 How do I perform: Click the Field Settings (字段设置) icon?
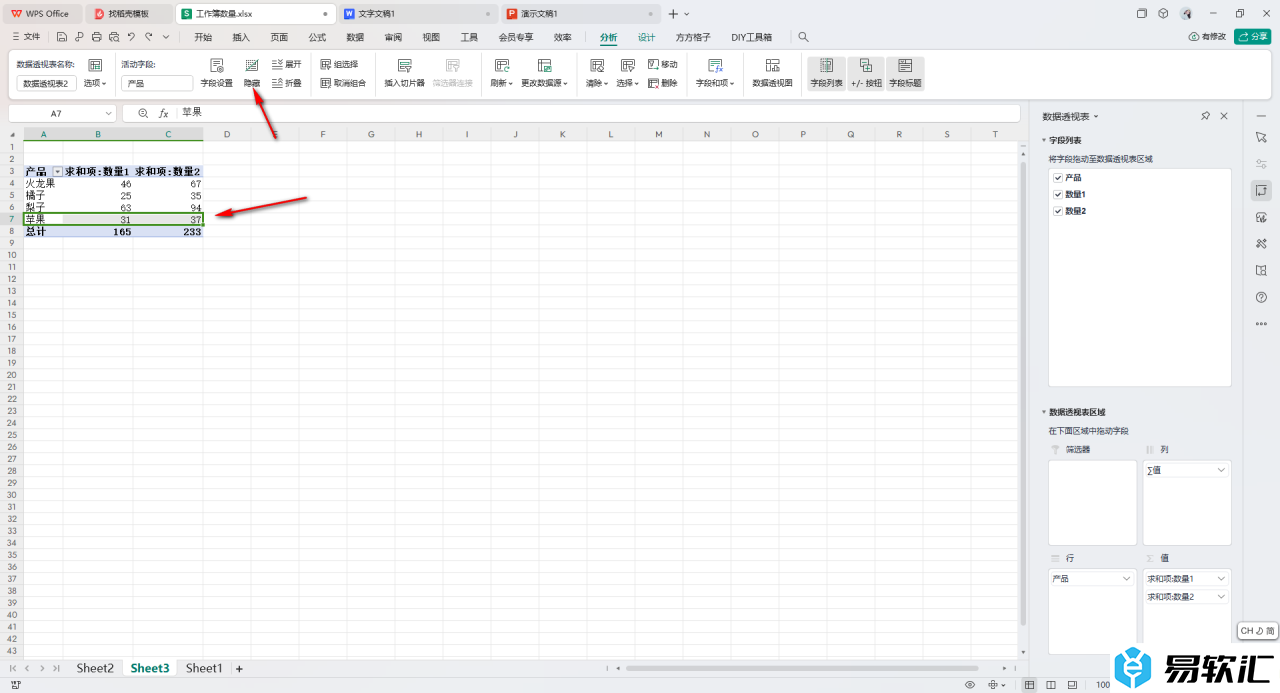[216, 65]
